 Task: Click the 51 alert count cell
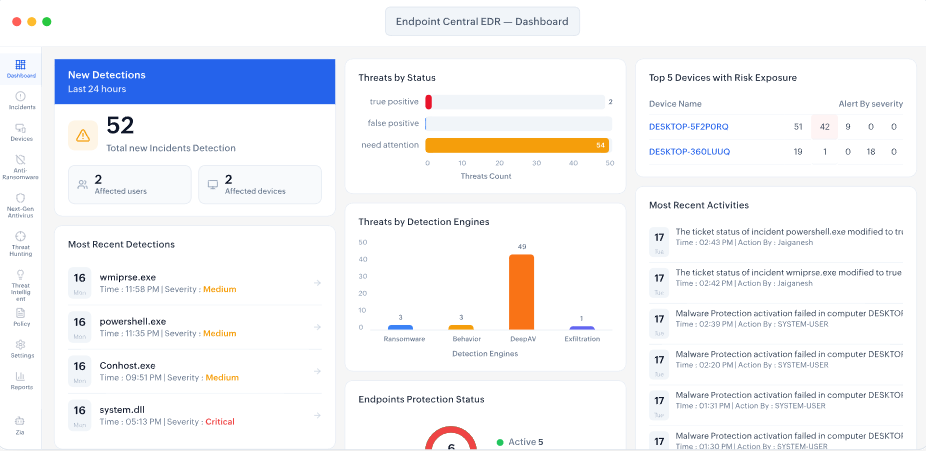[798, 127]
